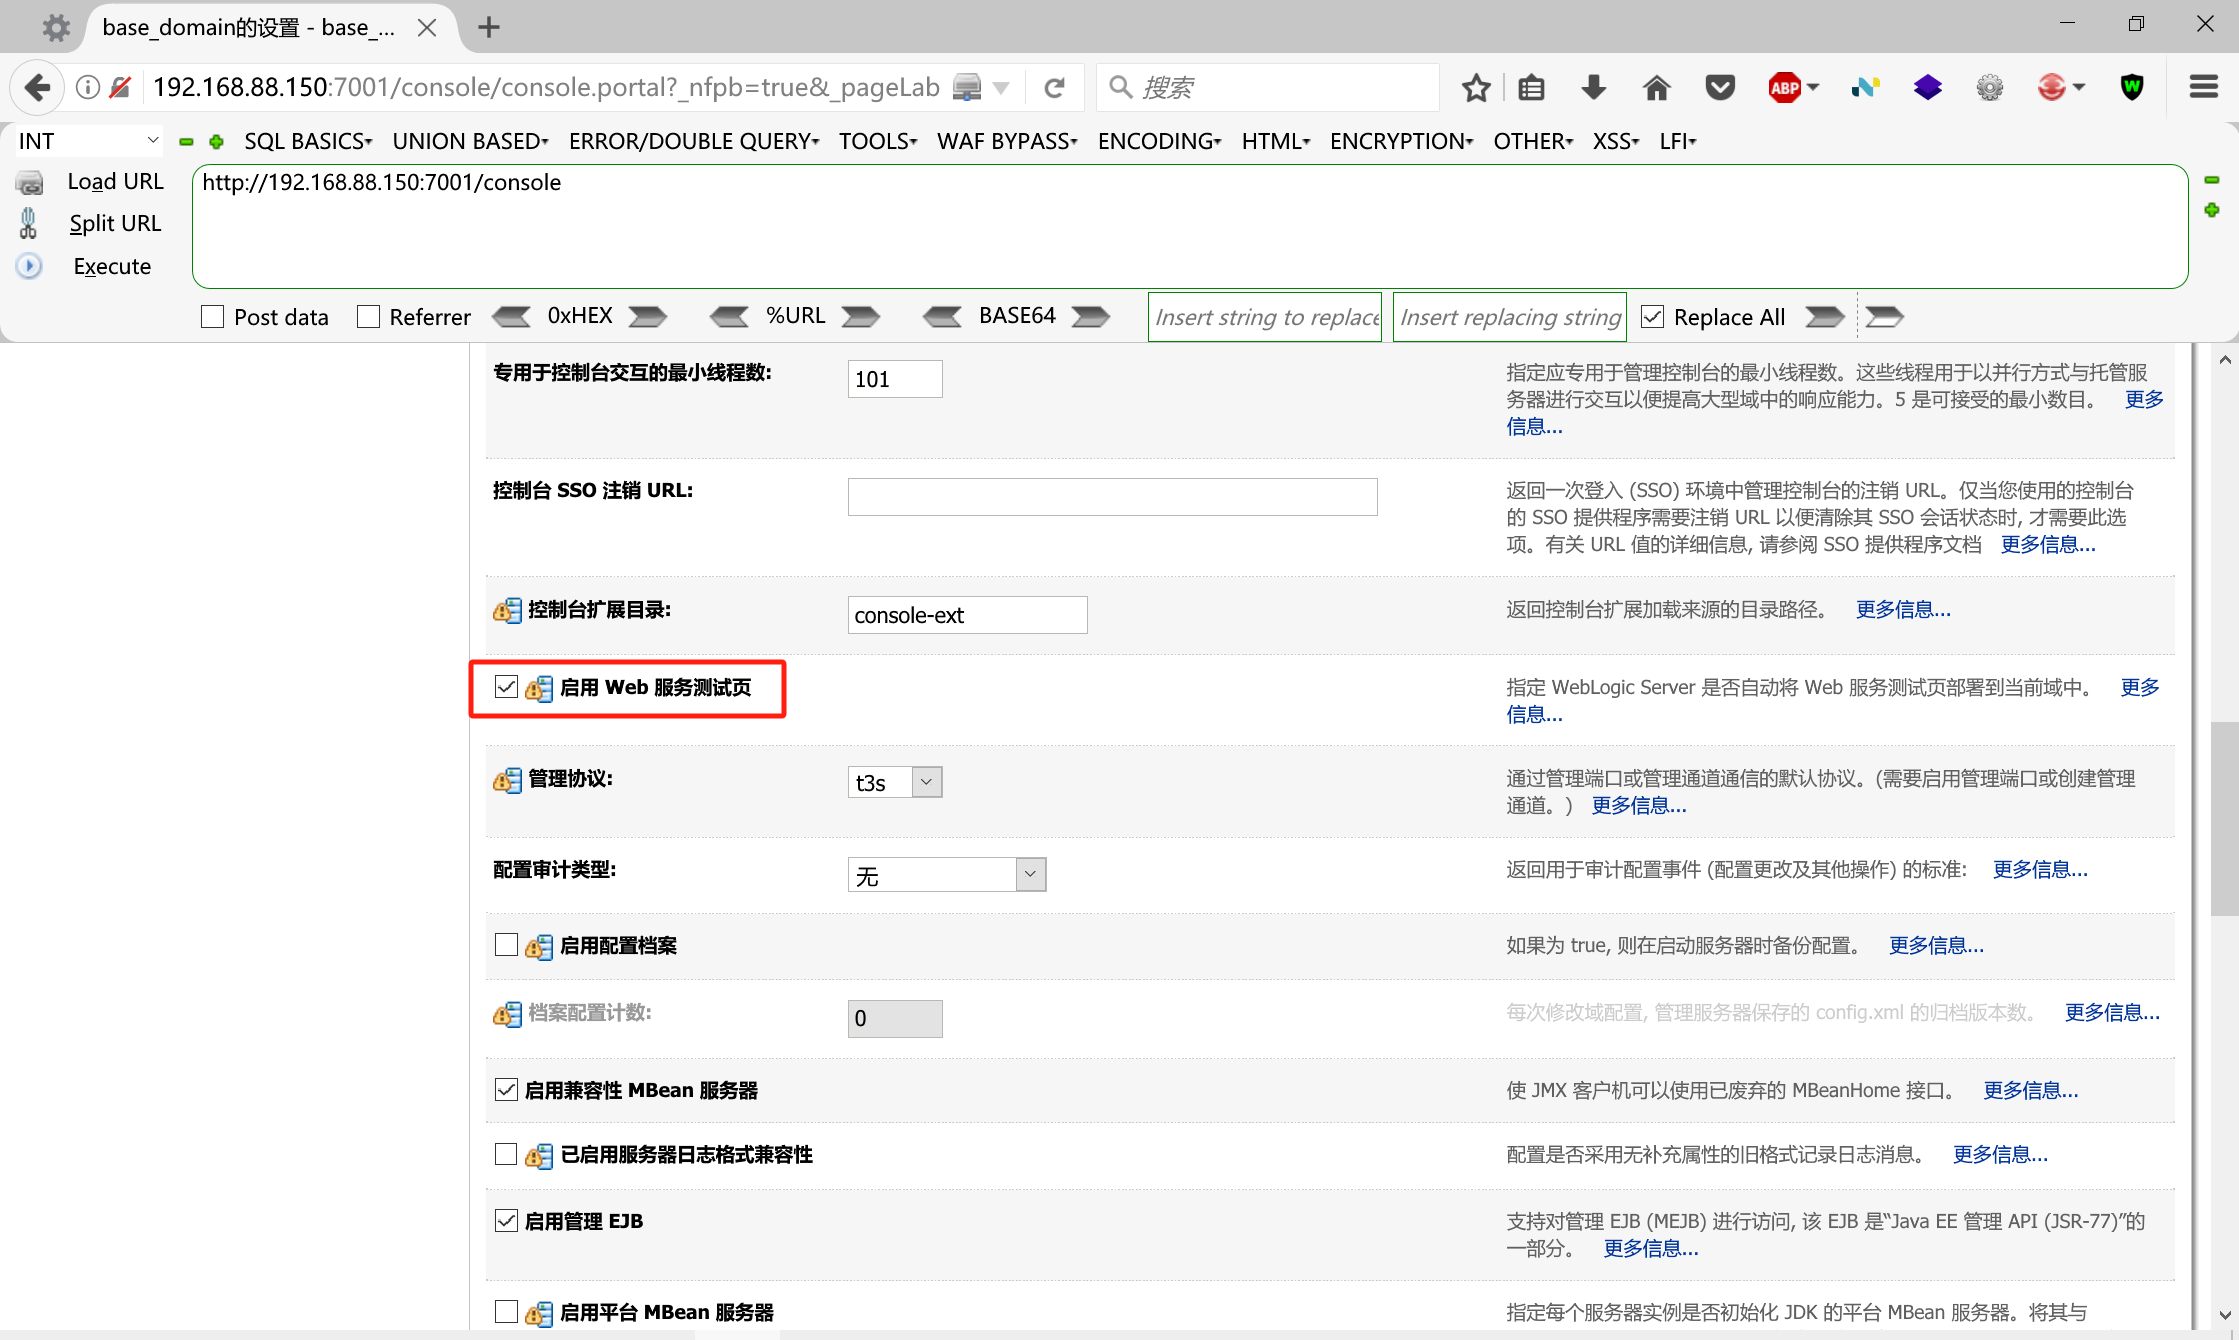2239x1340 pixels.
Task: Click the Split URL icon in HackBar
Action: click(28, 223)
